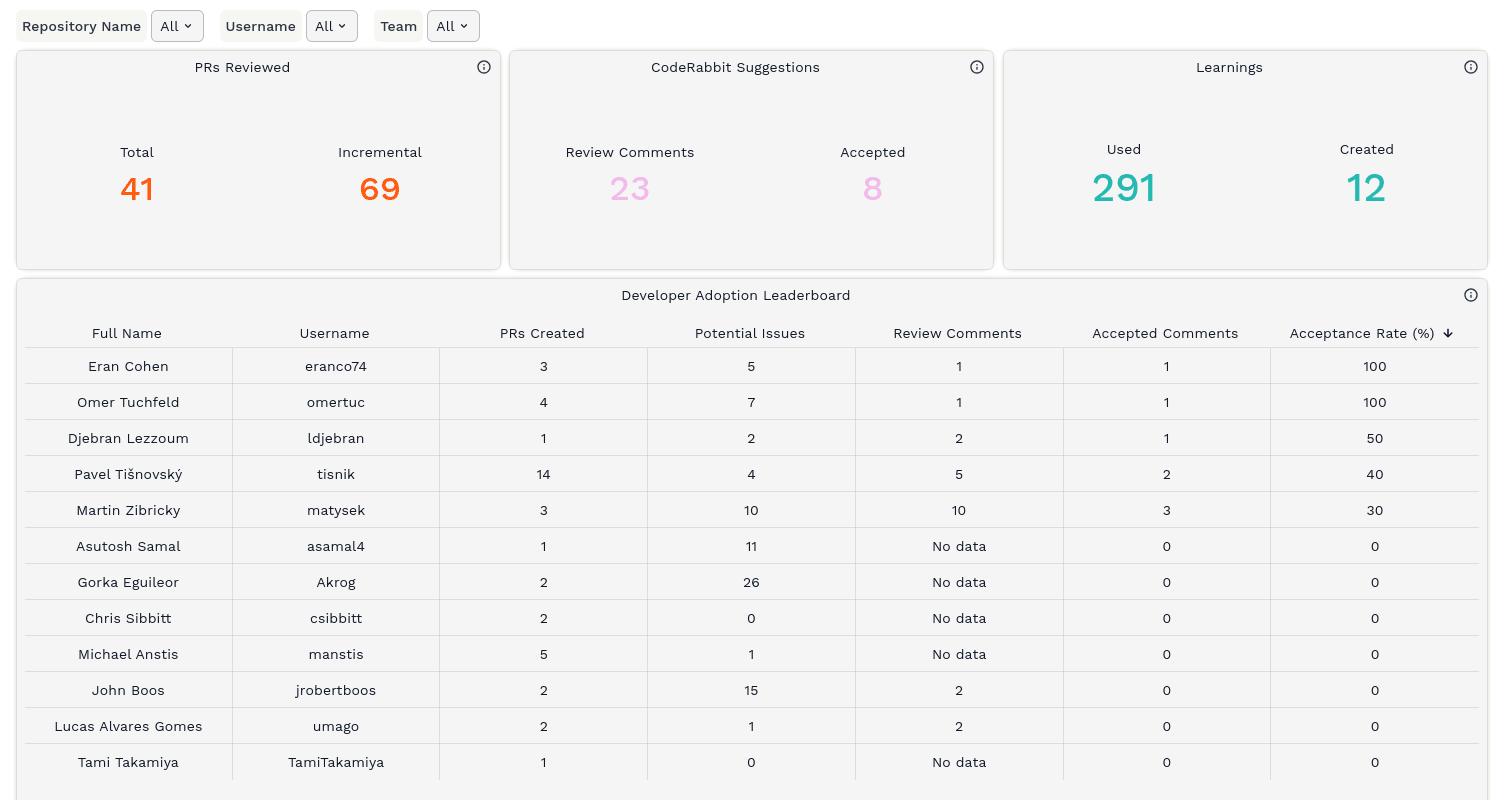Click username tisnik in the leaderboard
The image size is (1510, 800).
pos(336,474)
